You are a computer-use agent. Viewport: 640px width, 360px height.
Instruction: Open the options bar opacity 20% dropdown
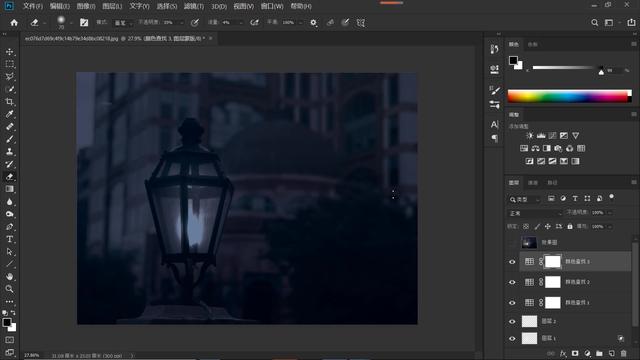[182, 23]
